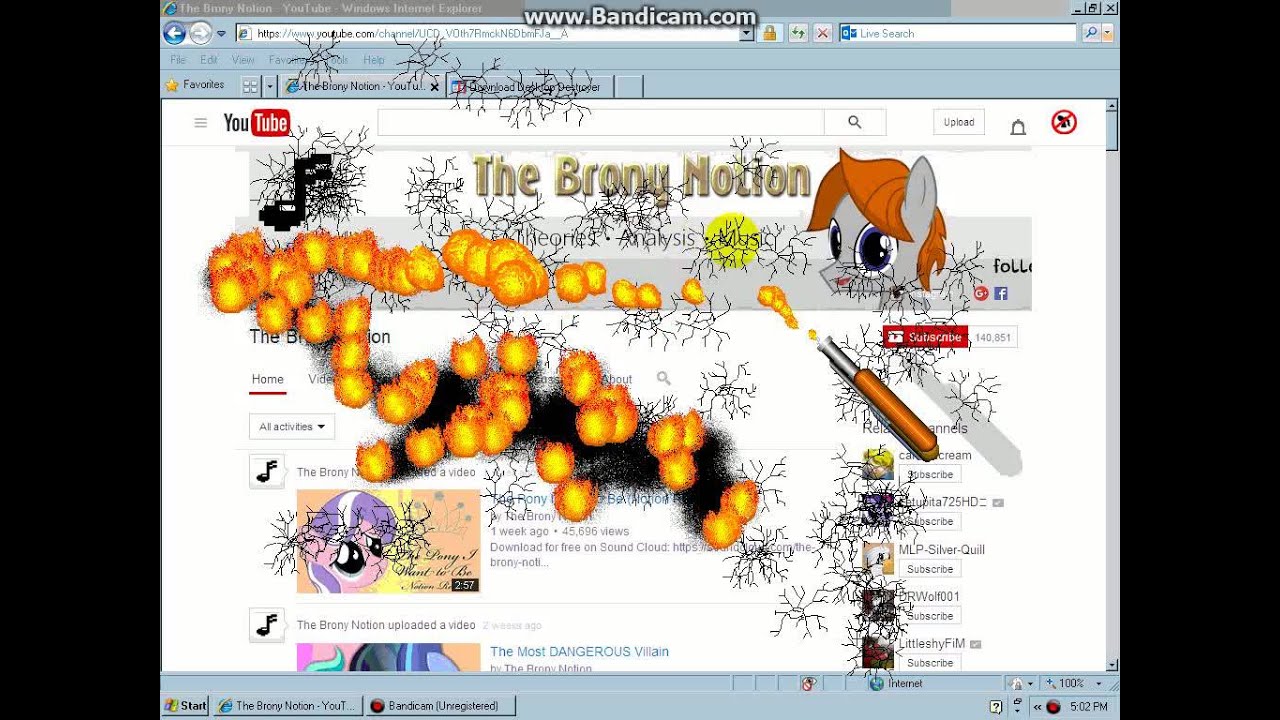Expand the address bar URL dropdown

point(746,33)
